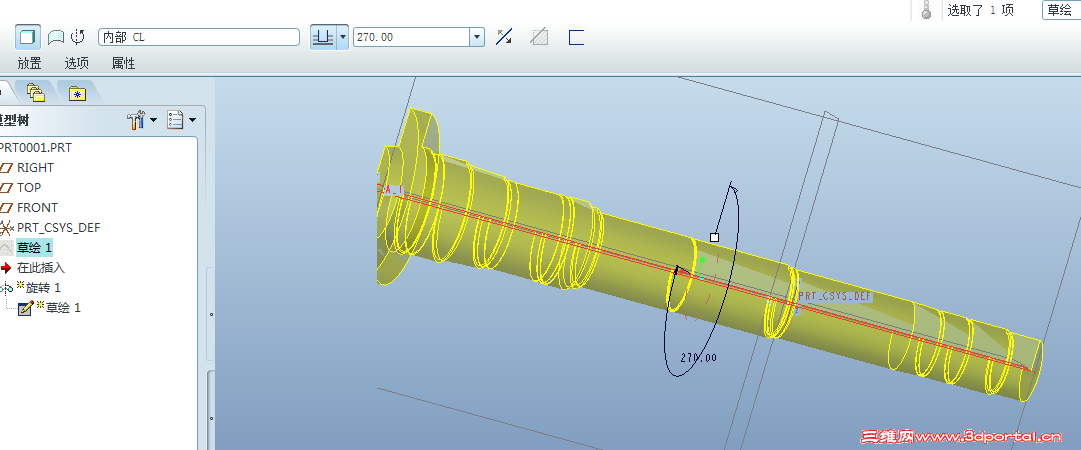The width and height of the screenshot is (1081, 450).
Task: Click the TOP datum plane icon
Action: point(6,187)
